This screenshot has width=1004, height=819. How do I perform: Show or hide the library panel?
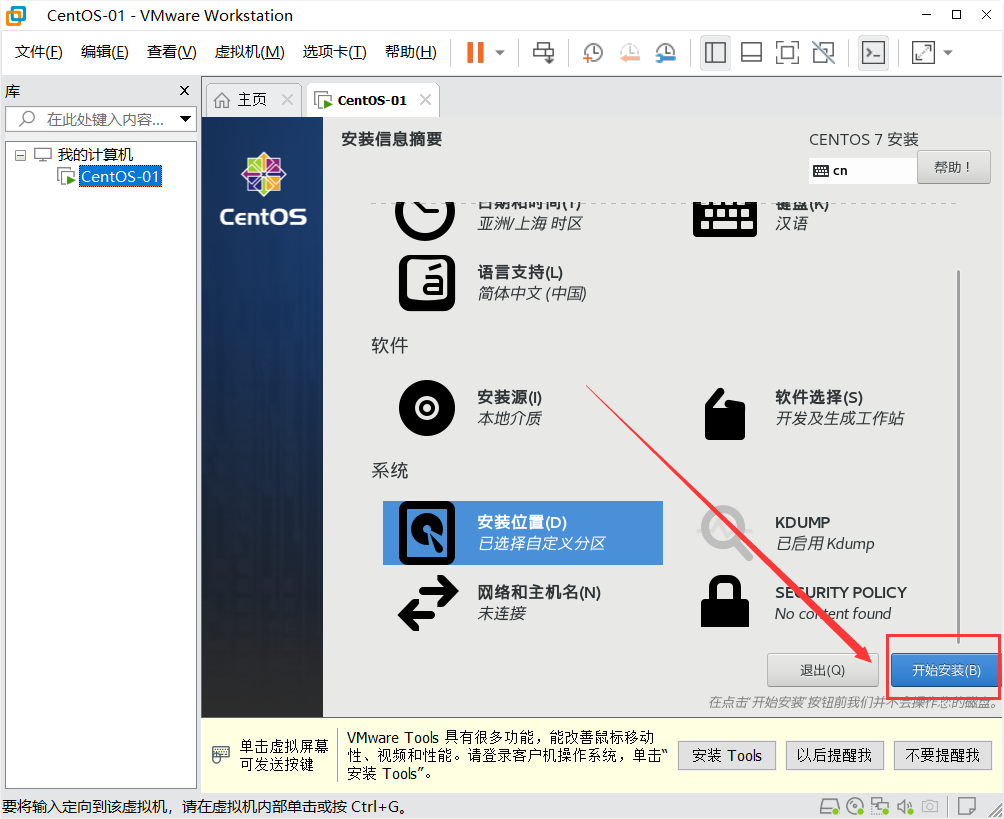[x=715, y=51]
